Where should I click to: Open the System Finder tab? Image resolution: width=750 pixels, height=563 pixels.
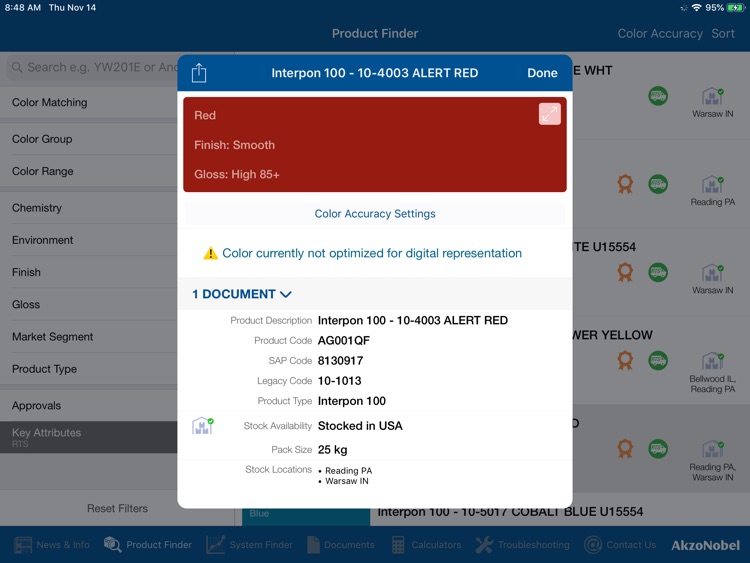coord(249,545)
